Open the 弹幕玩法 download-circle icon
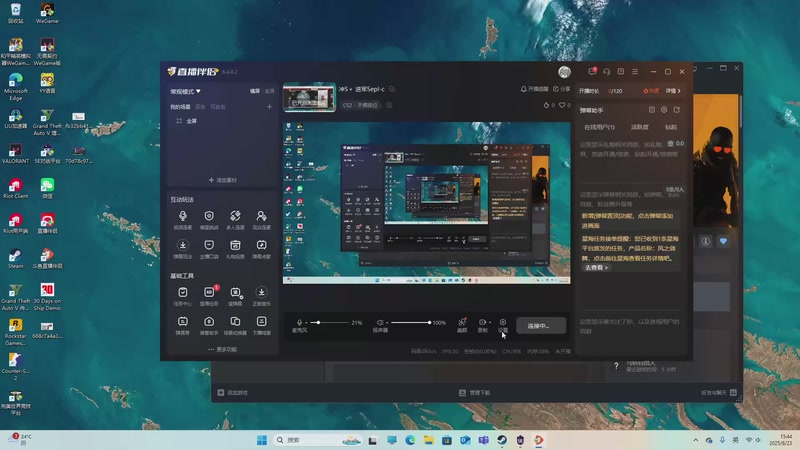The image size is (800, 450). coord(183,245)
